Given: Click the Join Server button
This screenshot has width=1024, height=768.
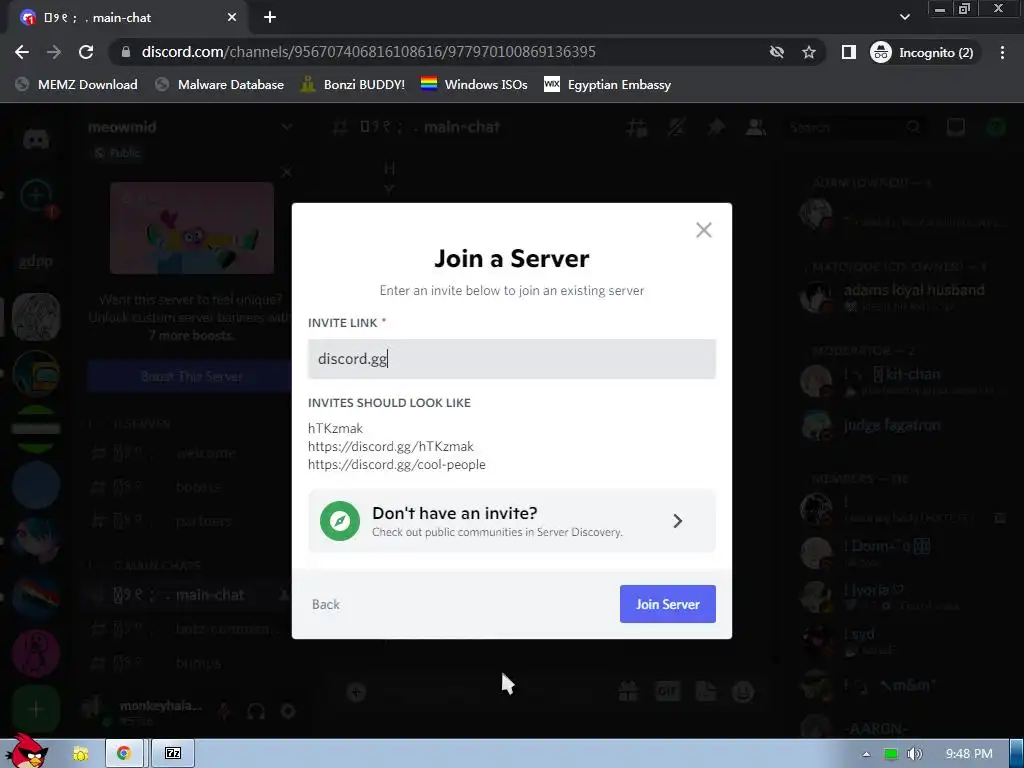Looking at the screenshot, I should [667, 604].
